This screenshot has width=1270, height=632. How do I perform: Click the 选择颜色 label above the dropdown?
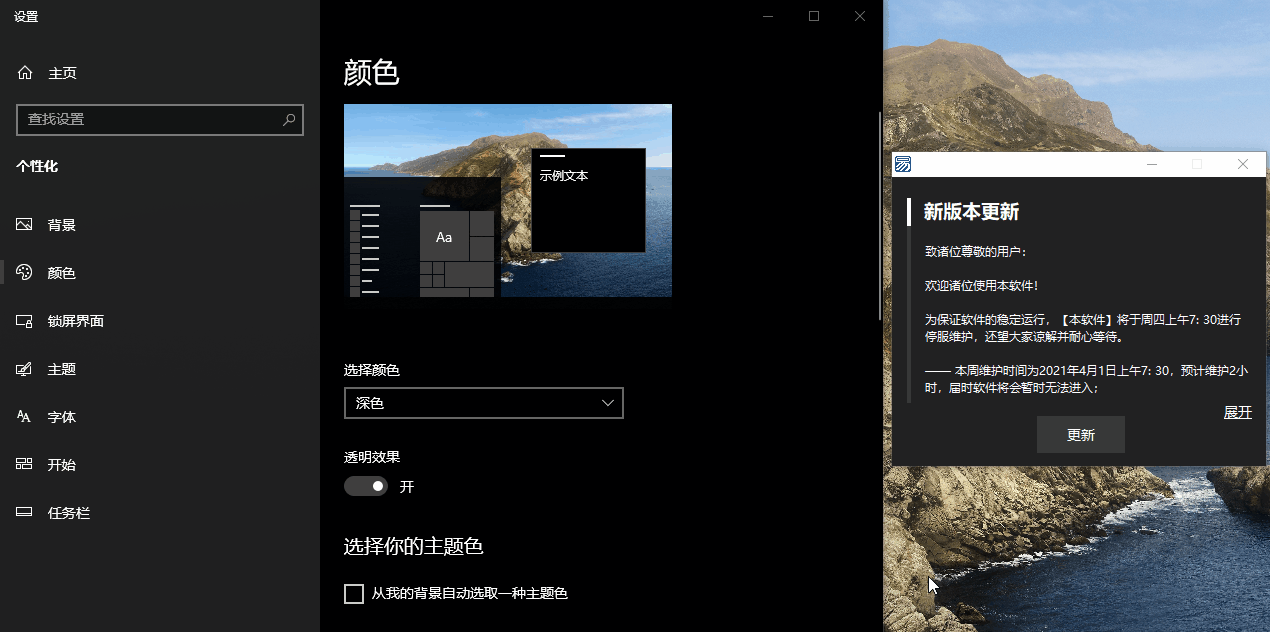[x=372, y=370]
